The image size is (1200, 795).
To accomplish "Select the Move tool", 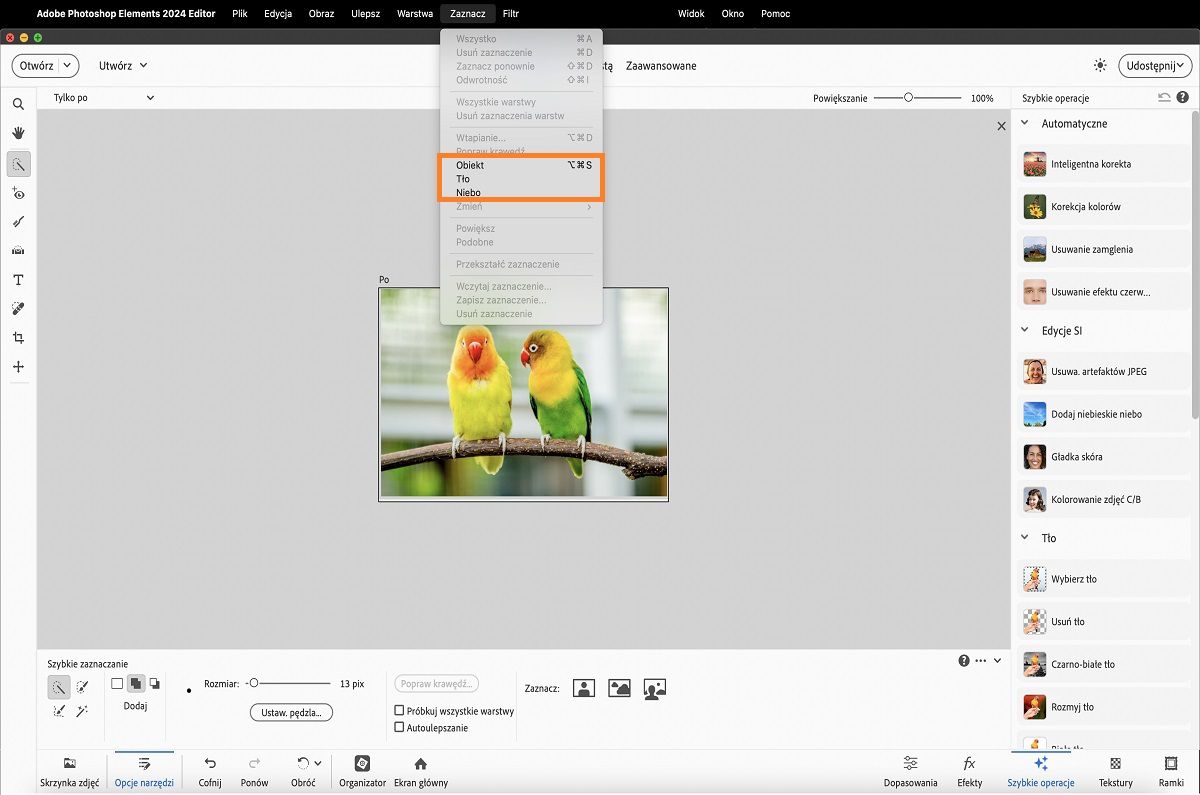I will 18,367.
